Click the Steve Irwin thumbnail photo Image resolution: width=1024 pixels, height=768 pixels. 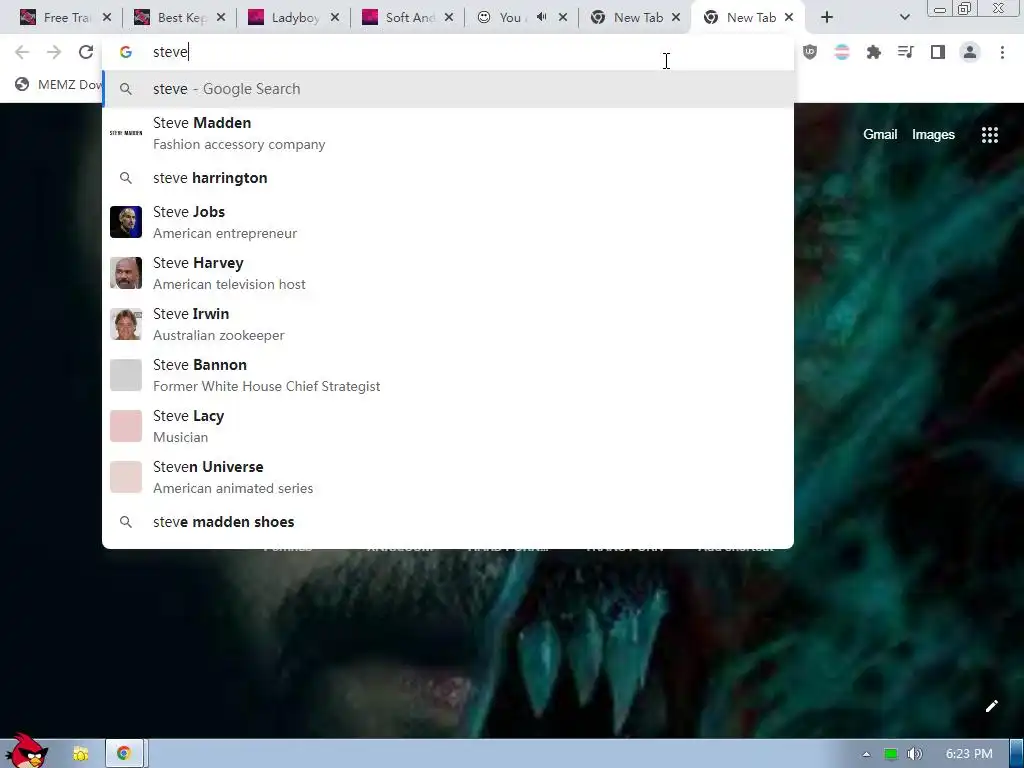point(126,324)
